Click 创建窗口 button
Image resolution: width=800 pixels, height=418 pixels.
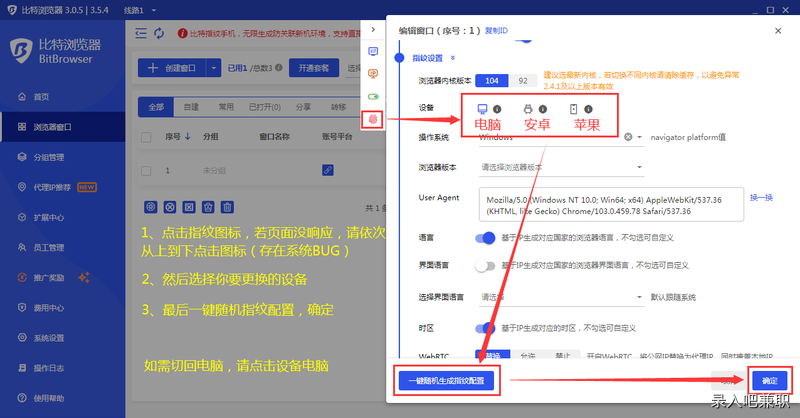pos(172,68)
